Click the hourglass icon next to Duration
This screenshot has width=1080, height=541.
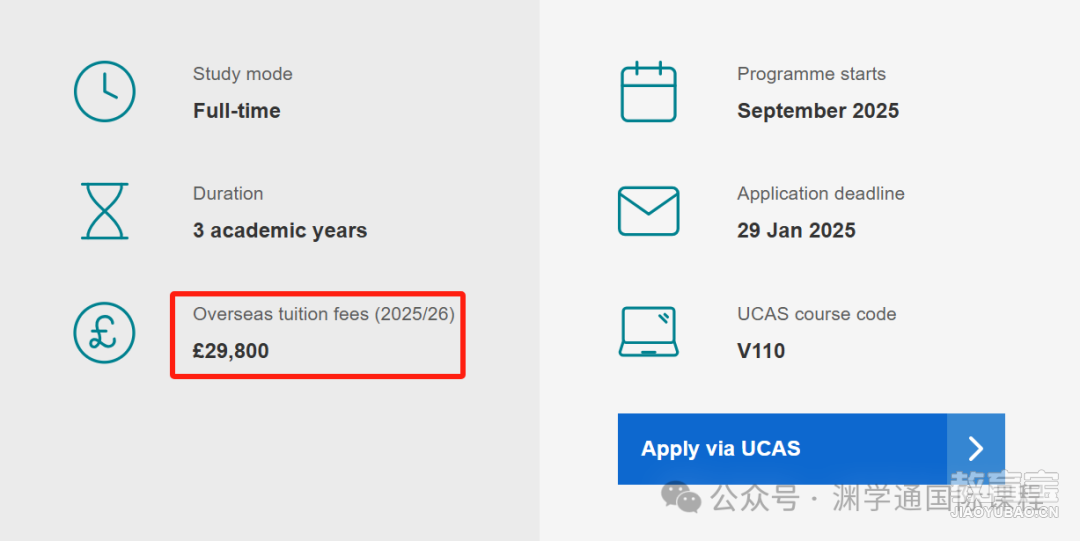pos(105,211)
